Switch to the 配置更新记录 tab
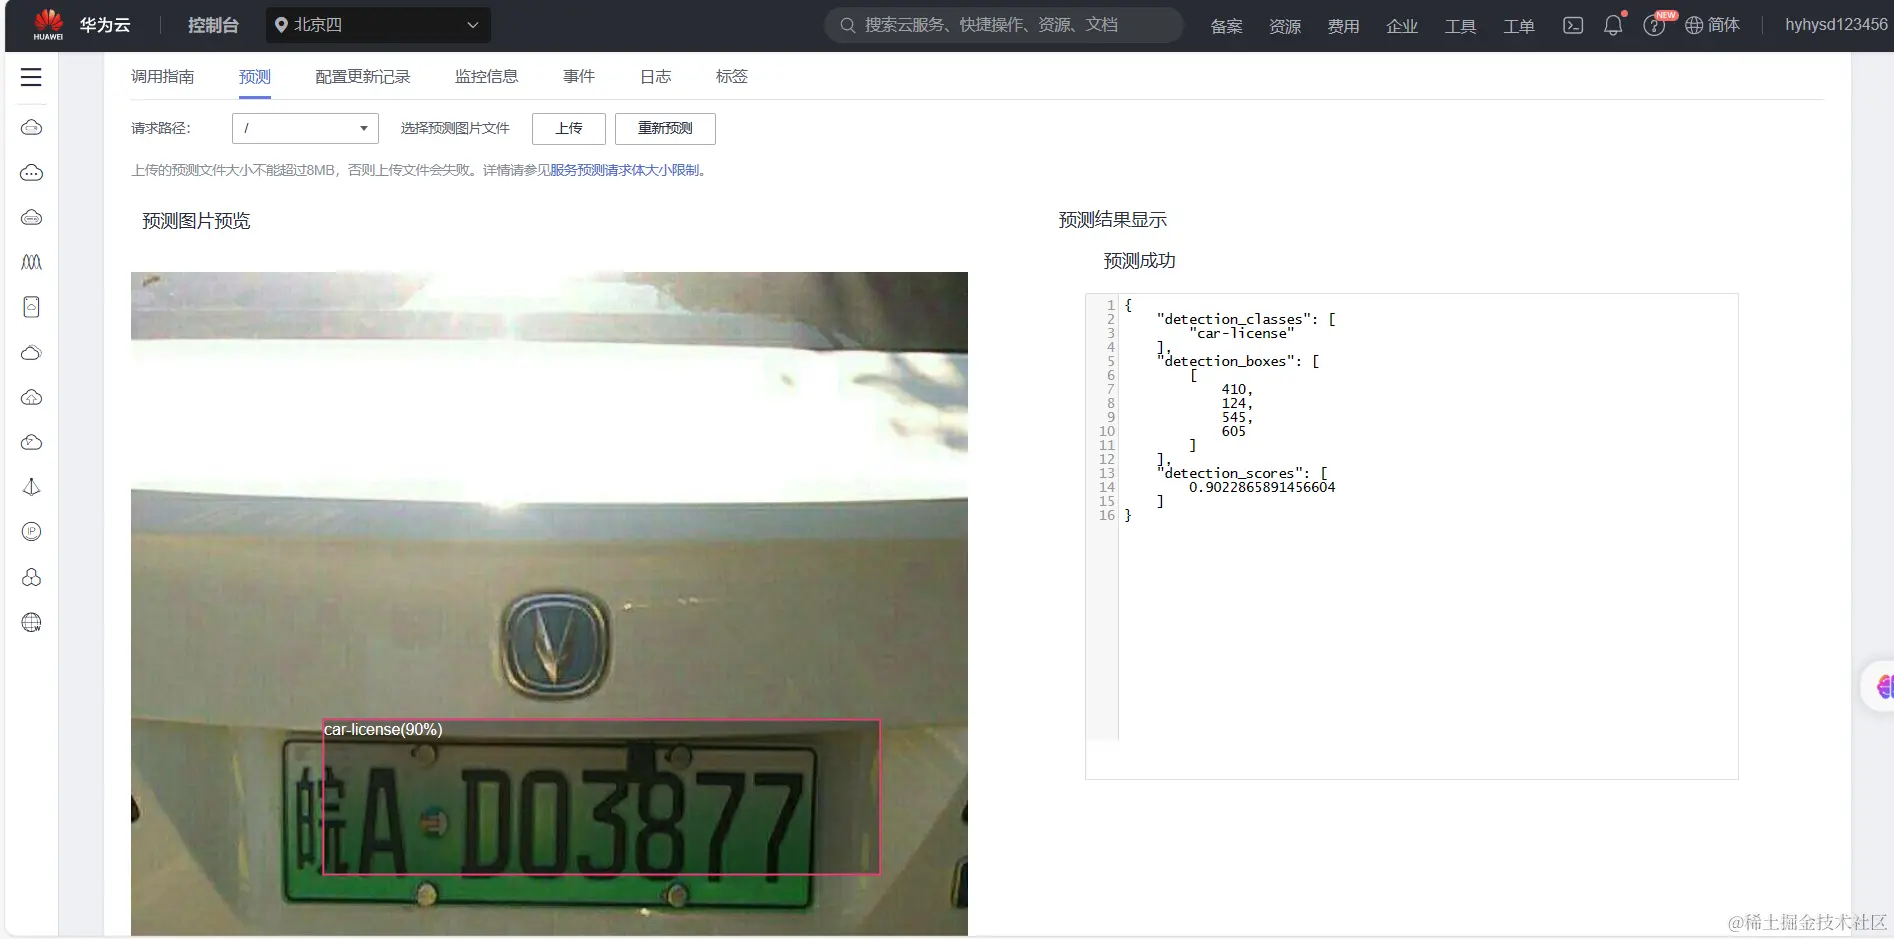Image resolution: width=1894 pixels, height=939 pixels. pos(362,77)
